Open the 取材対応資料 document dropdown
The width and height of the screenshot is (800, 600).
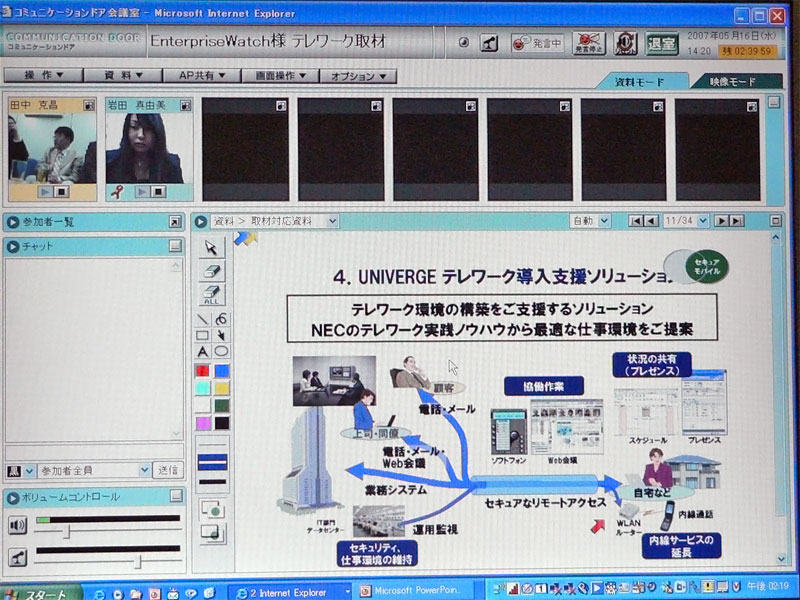[332, 221]
